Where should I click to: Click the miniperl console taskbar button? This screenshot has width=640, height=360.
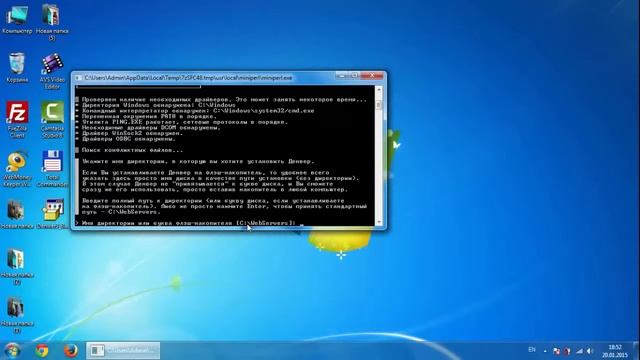123,351
